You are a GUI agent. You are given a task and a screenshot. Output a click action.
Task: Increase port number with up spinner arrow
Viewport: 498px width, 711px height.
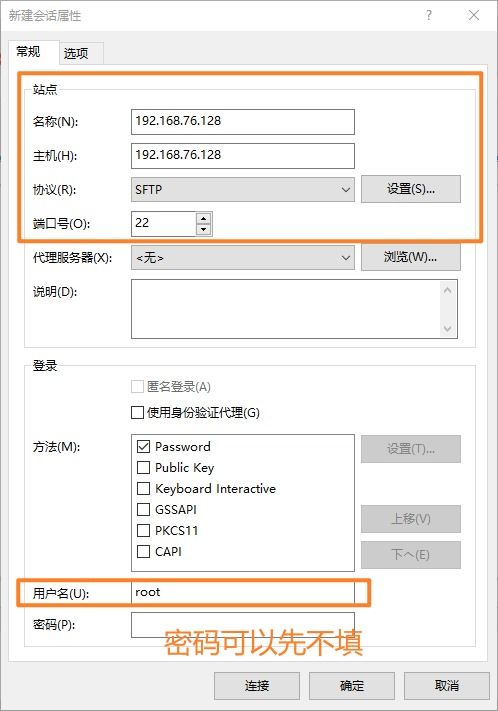coord(204,219)
